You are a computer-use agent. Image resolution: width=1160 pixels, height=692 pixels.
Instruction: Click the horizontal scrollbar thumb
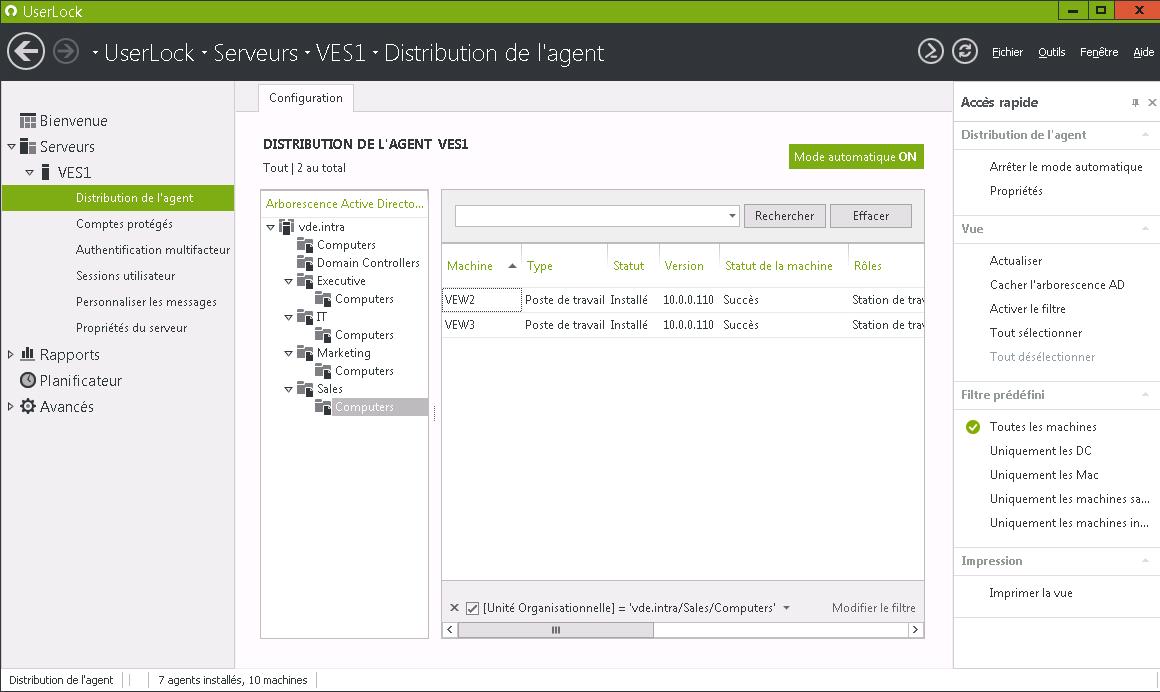[556, 630]
